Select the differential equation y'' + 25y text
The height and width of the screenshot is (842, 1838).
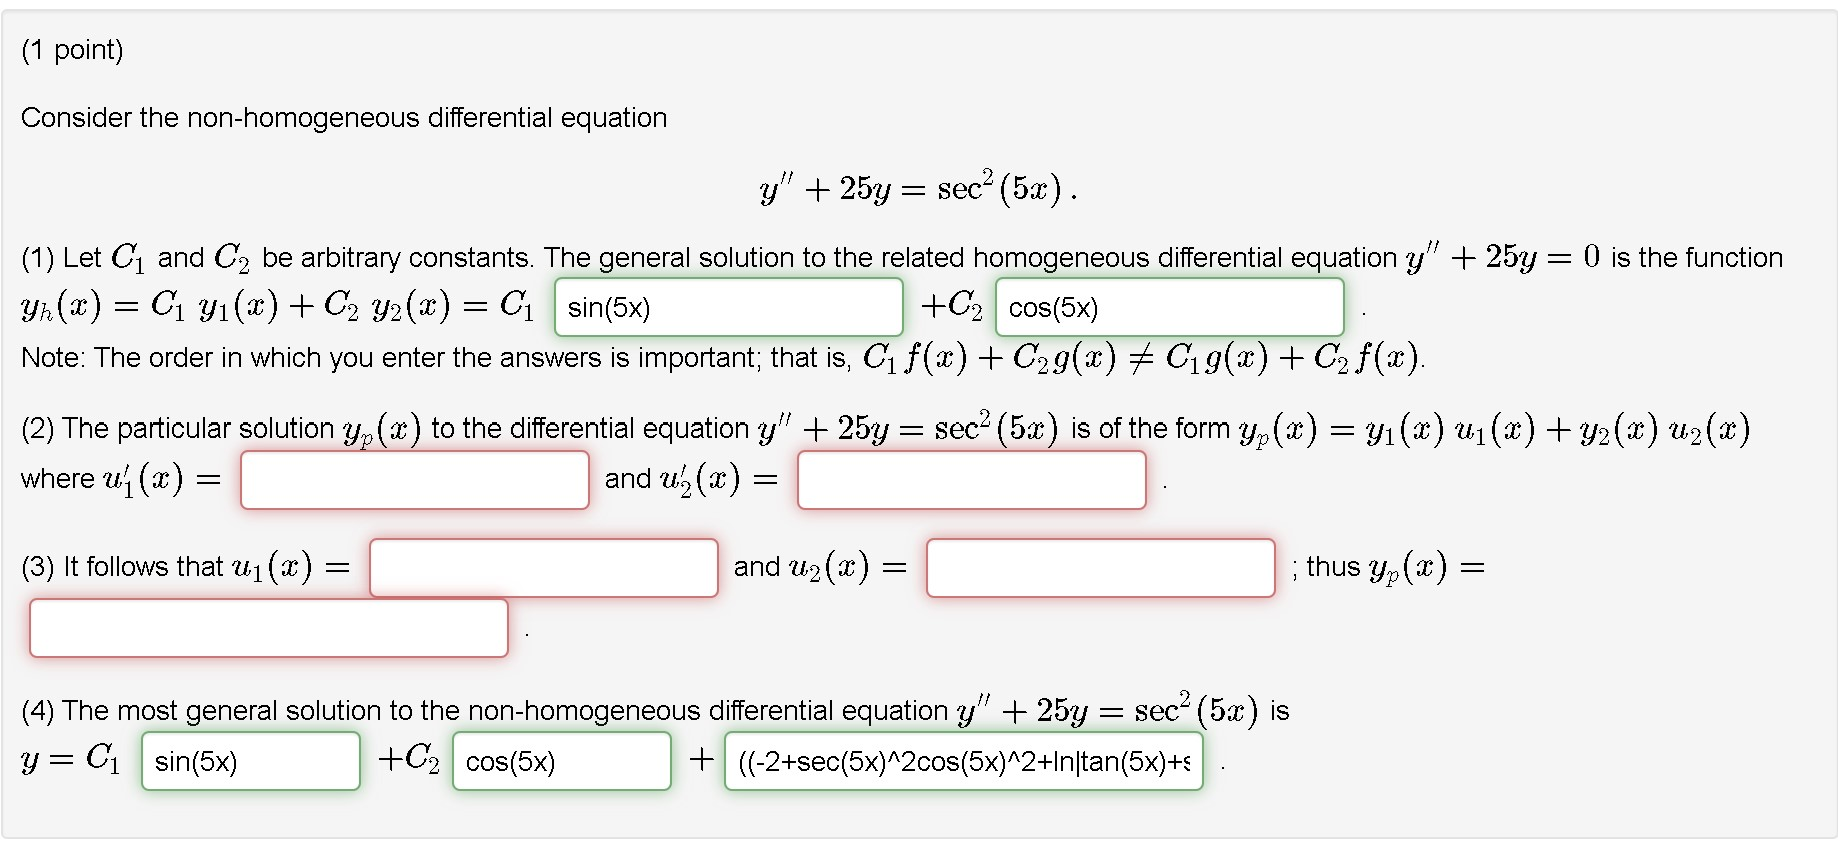pos(918,186)
